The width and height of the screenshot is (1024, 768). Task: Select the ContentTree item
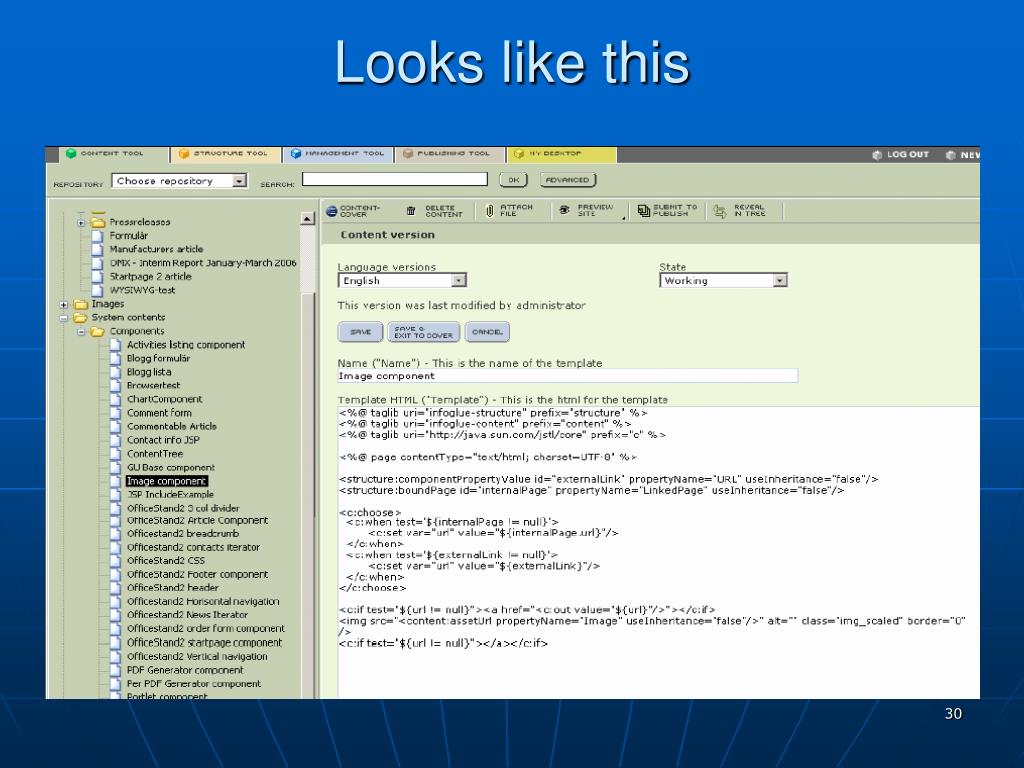(x=155, y=455)
